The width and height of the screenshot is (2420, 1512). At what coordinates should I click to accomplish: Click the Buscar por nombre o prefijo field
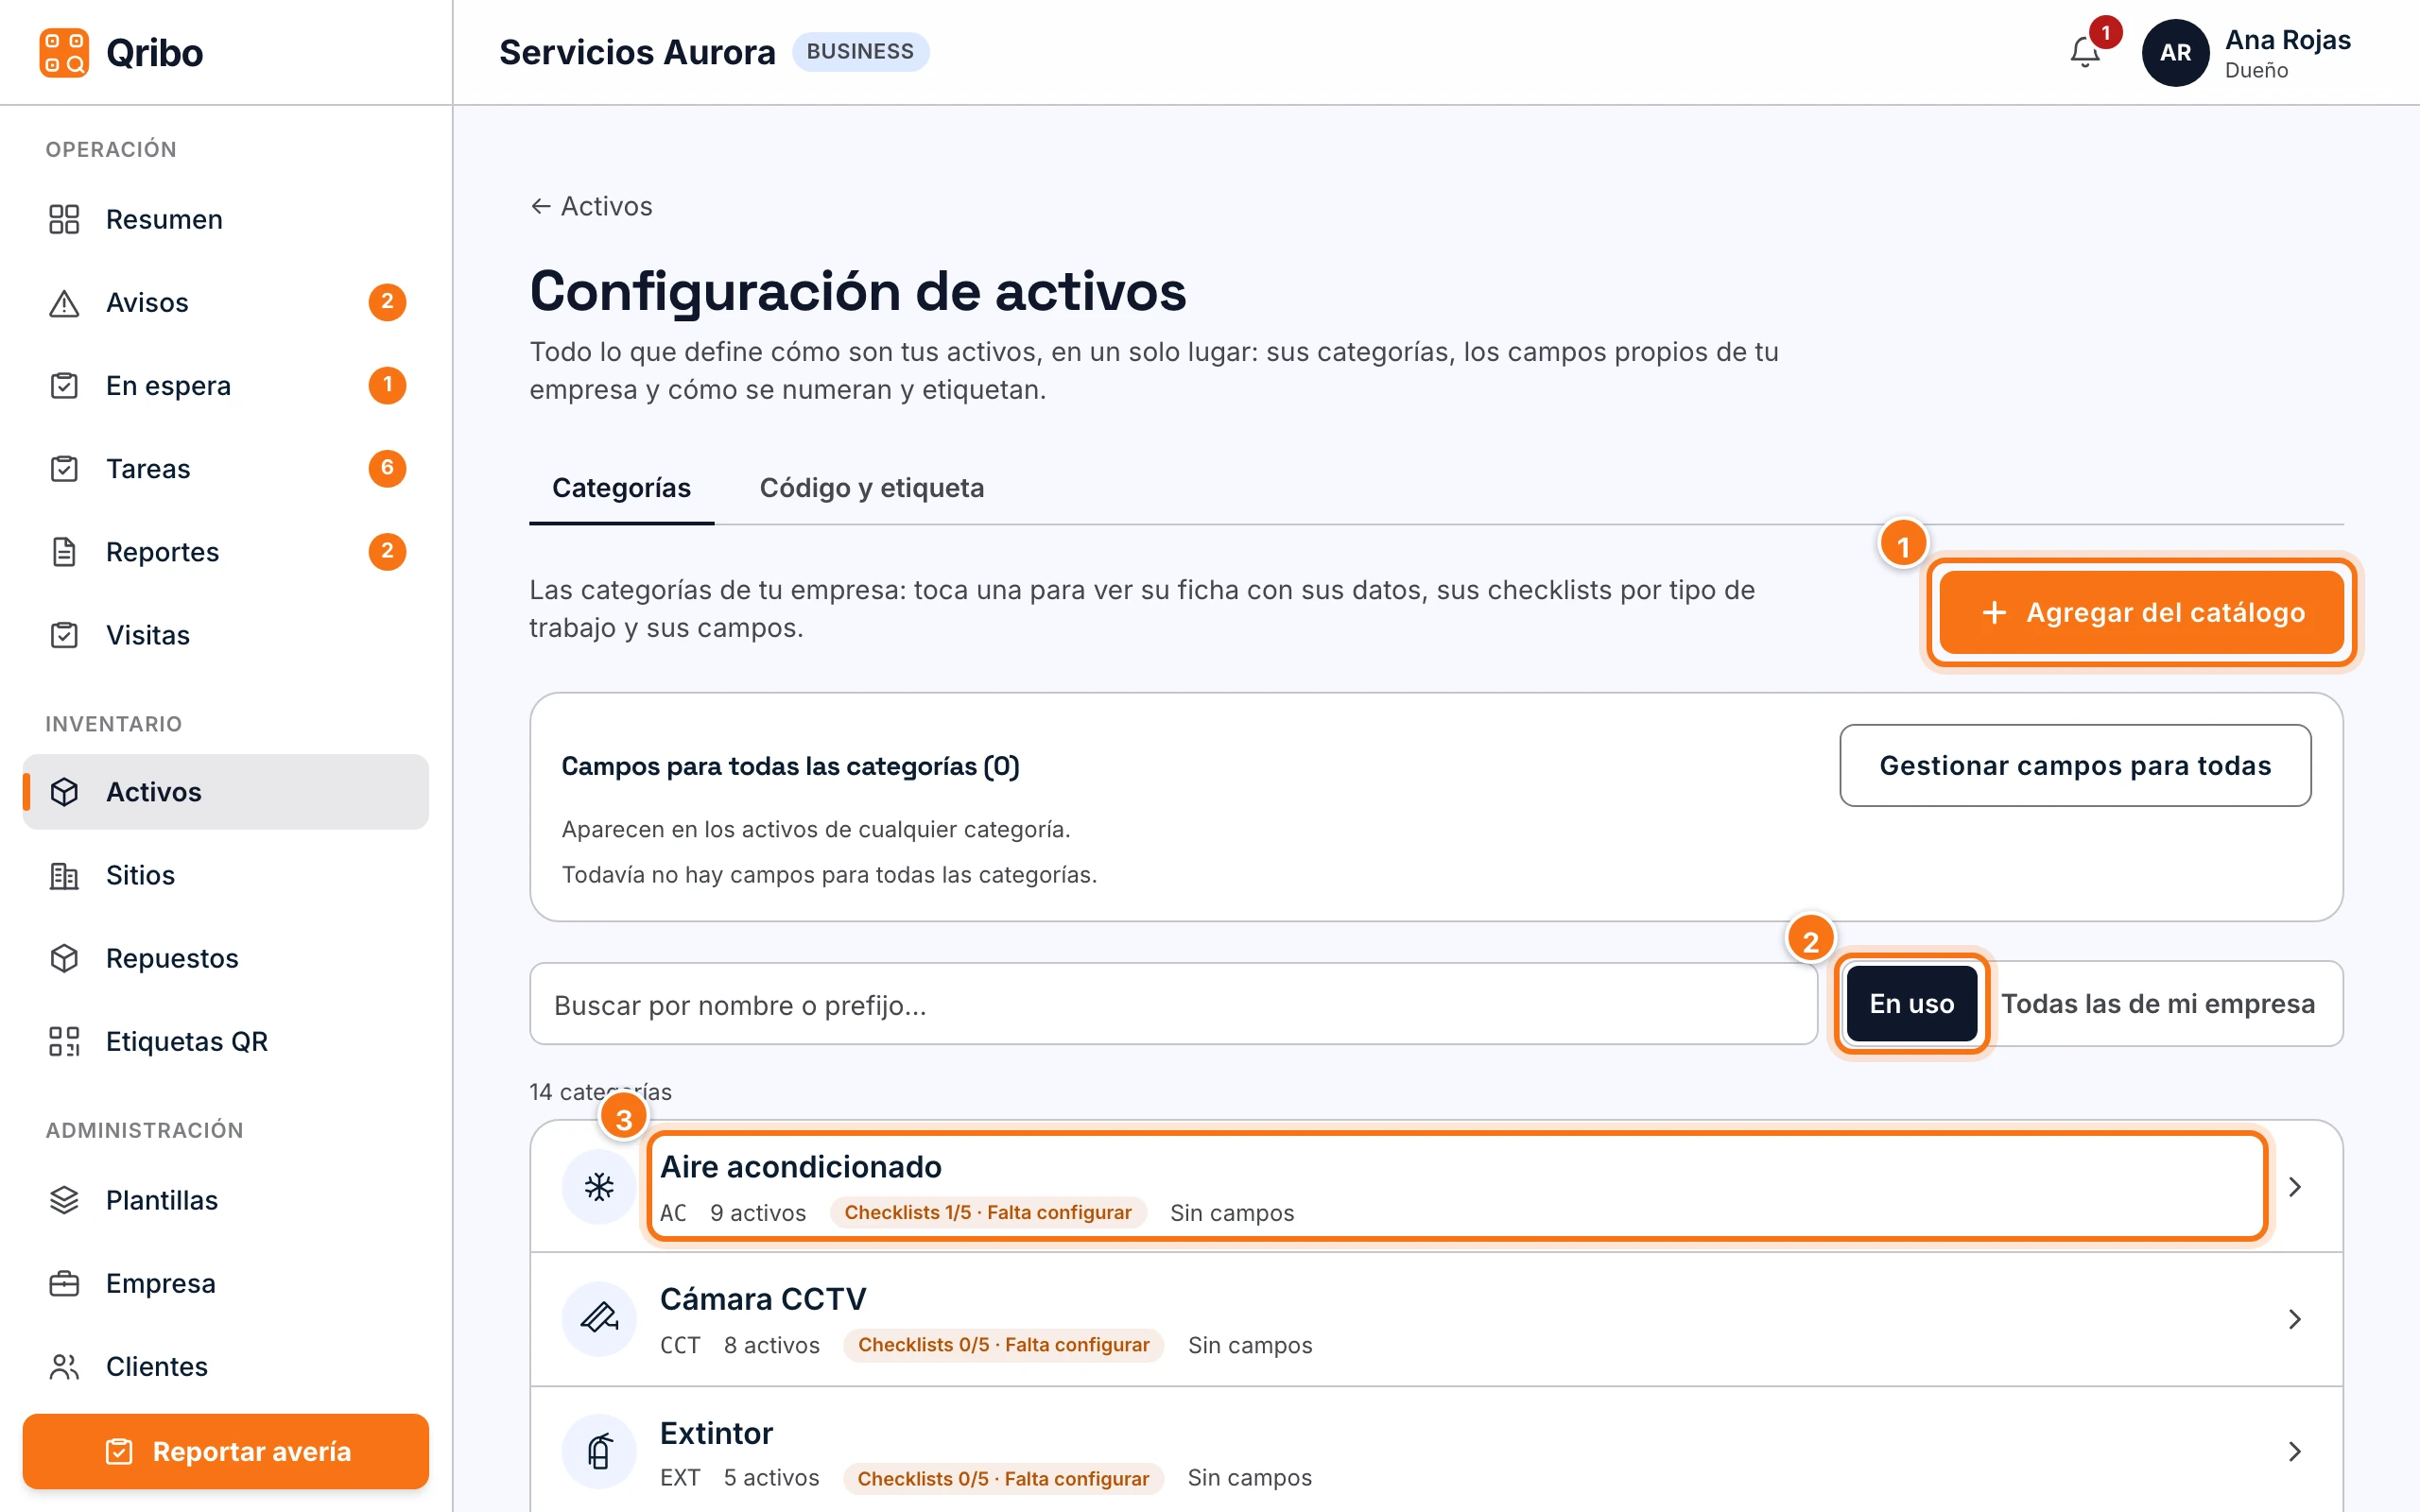pyautogui.click(x=1173, y=1004)
